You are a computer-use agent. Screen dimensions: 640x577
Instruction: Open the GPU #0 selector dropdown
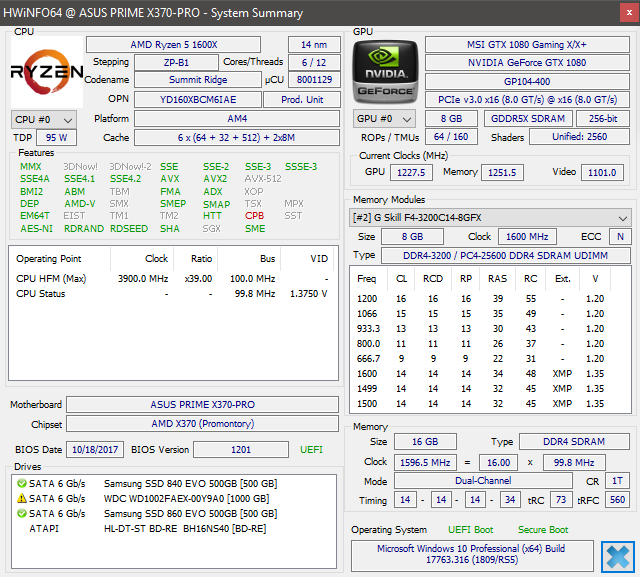pos(384,119)
